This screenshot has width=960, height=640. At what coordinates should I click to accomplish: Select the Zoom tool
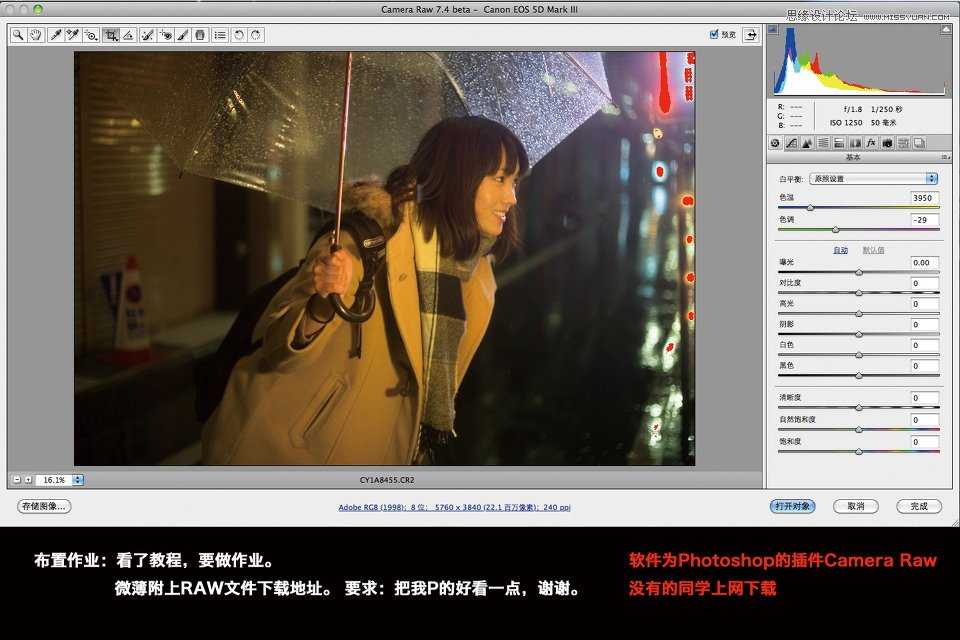19,35
